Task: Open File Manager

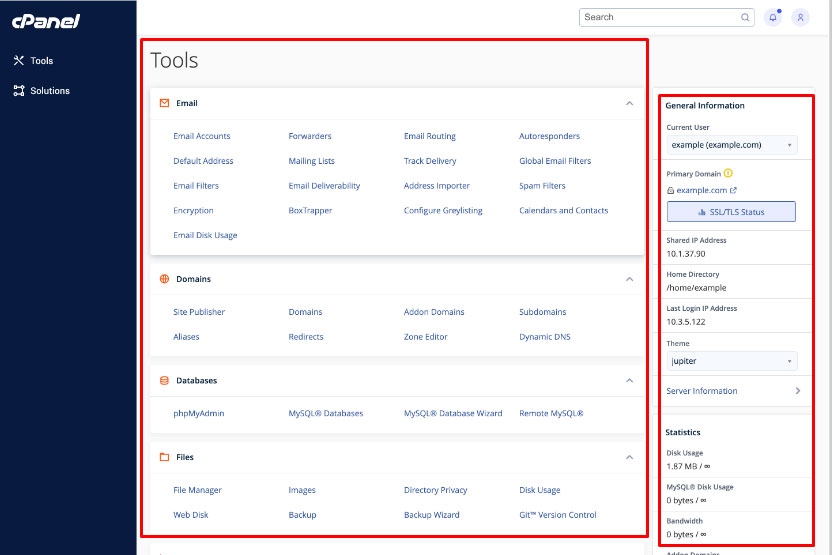Action: tap(197, 490)
